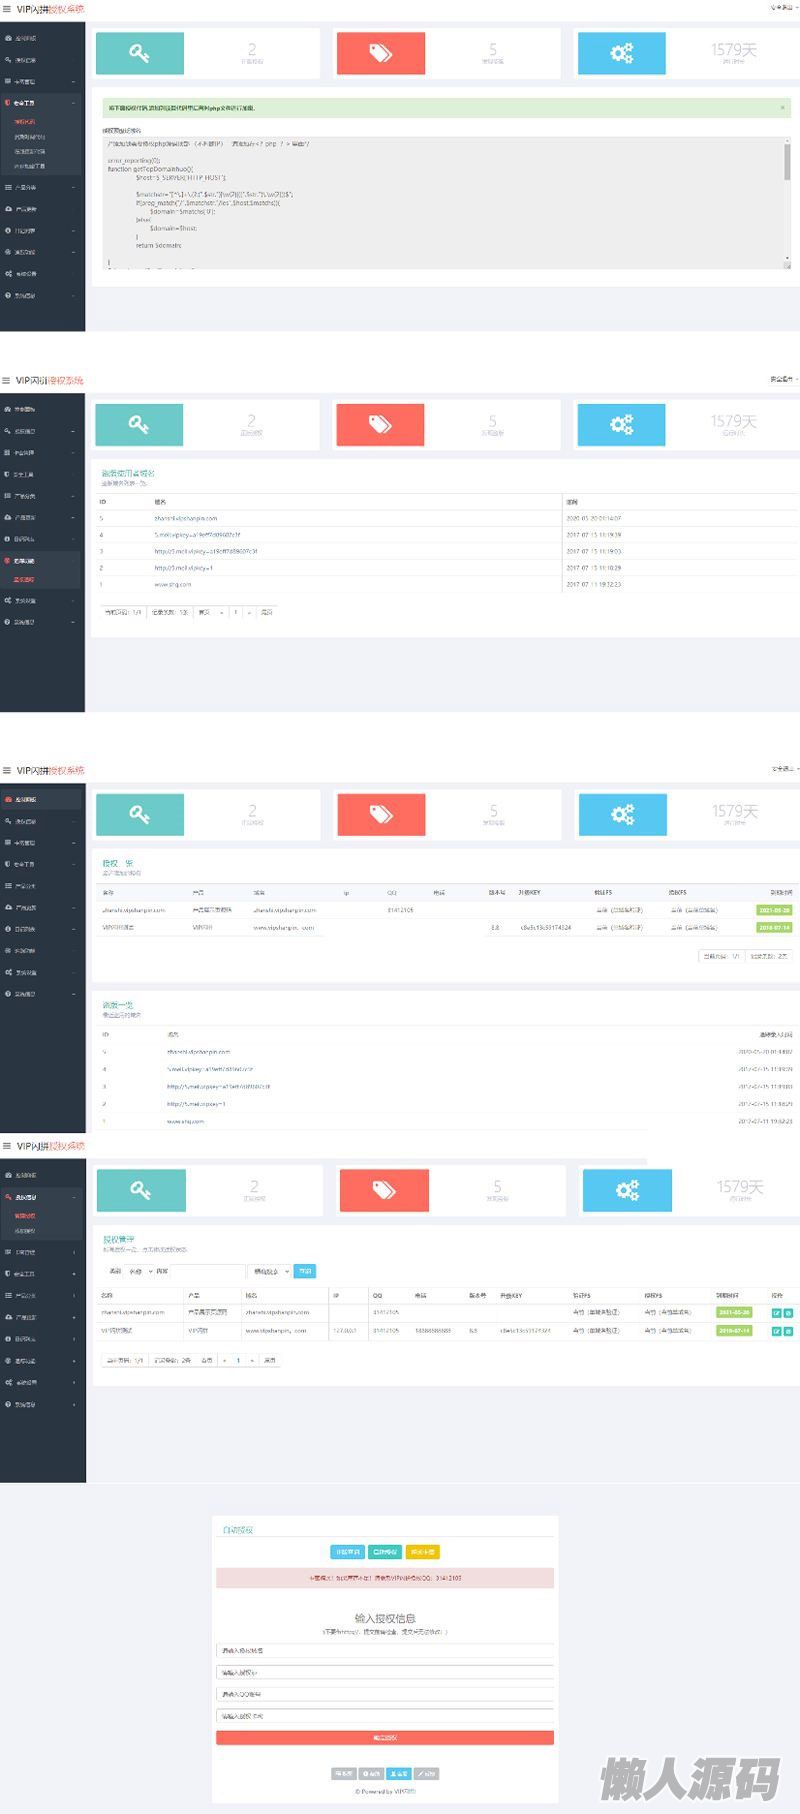The image size is (800, 1814).
Task: Click the key tile icon on the authorization management page
Action: [x=141, y=1190]
